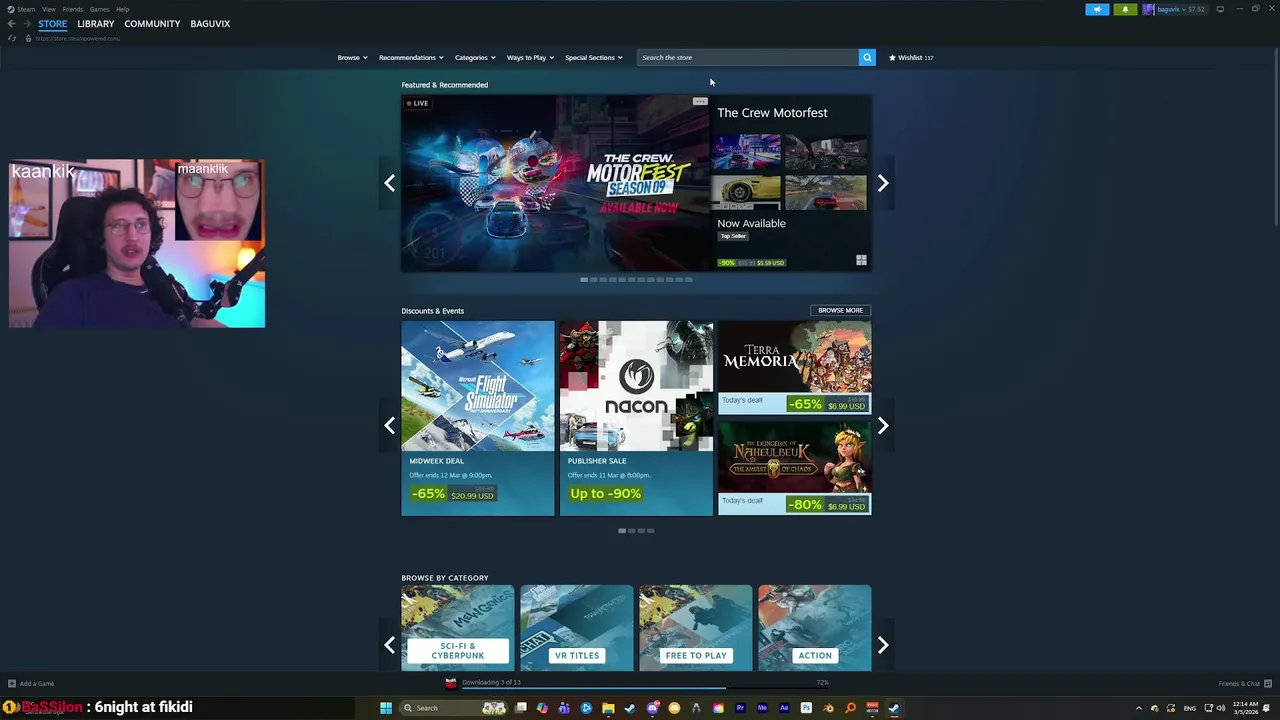1280x720 pixels.
Task: Show previous featured game
Action: click(389, 183)
